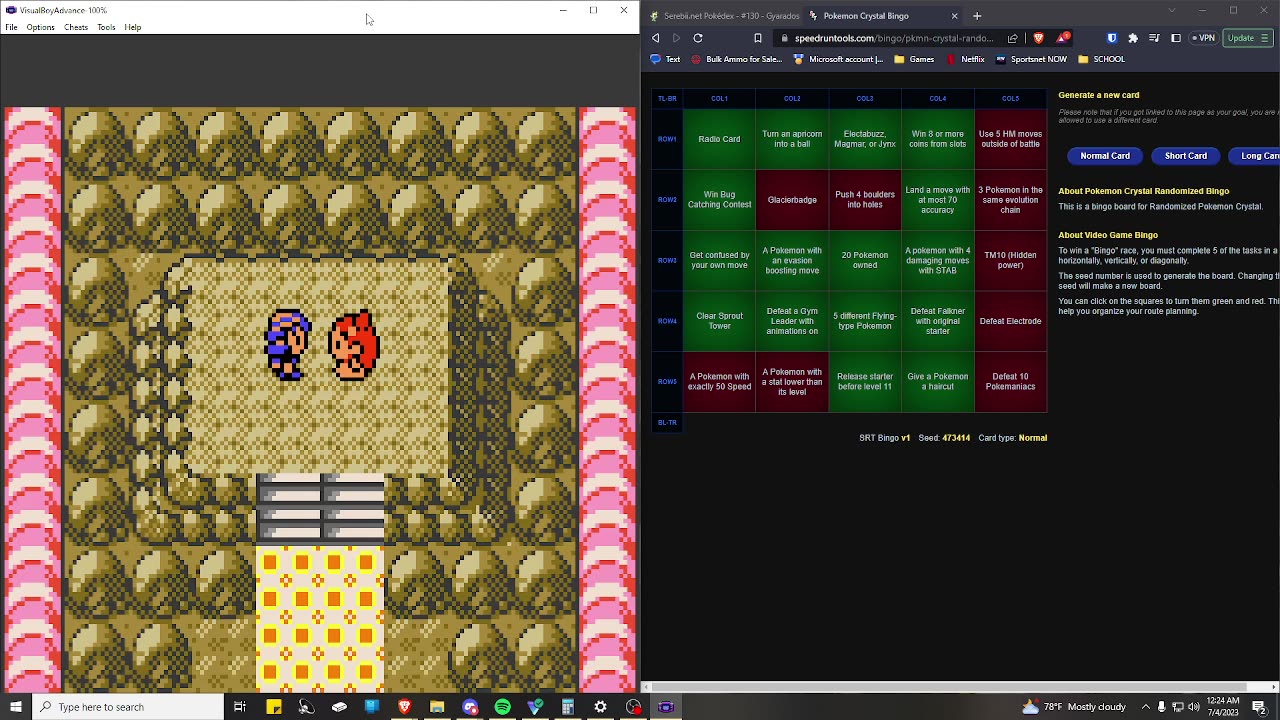The width and height of the screenshot is (1280, 720).
Task: Open the Windows Start menu
Action: [15, 707]
